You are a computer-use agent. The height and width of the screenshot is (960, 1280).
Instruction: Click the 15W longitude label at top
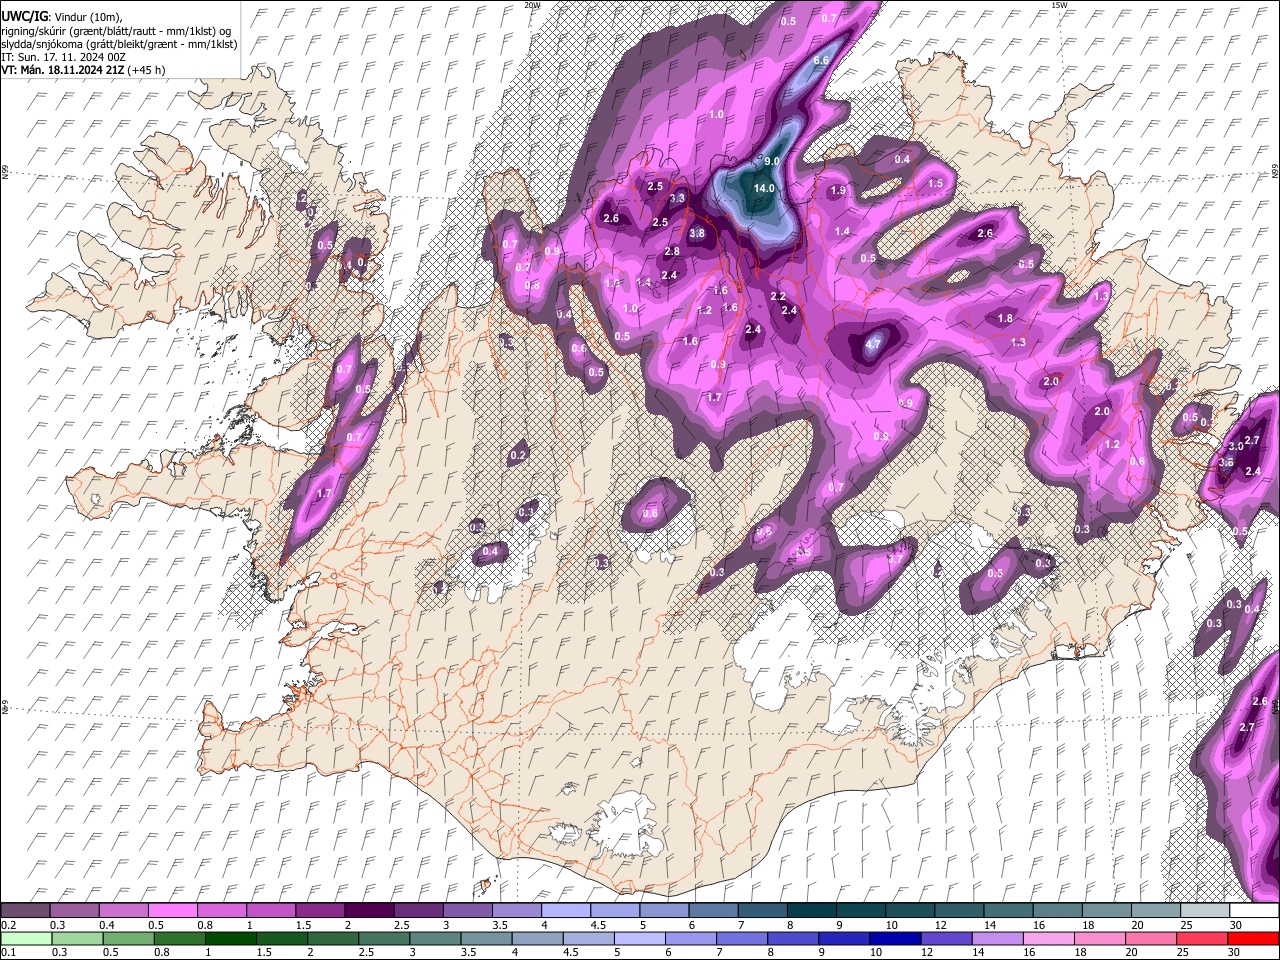1059,5
